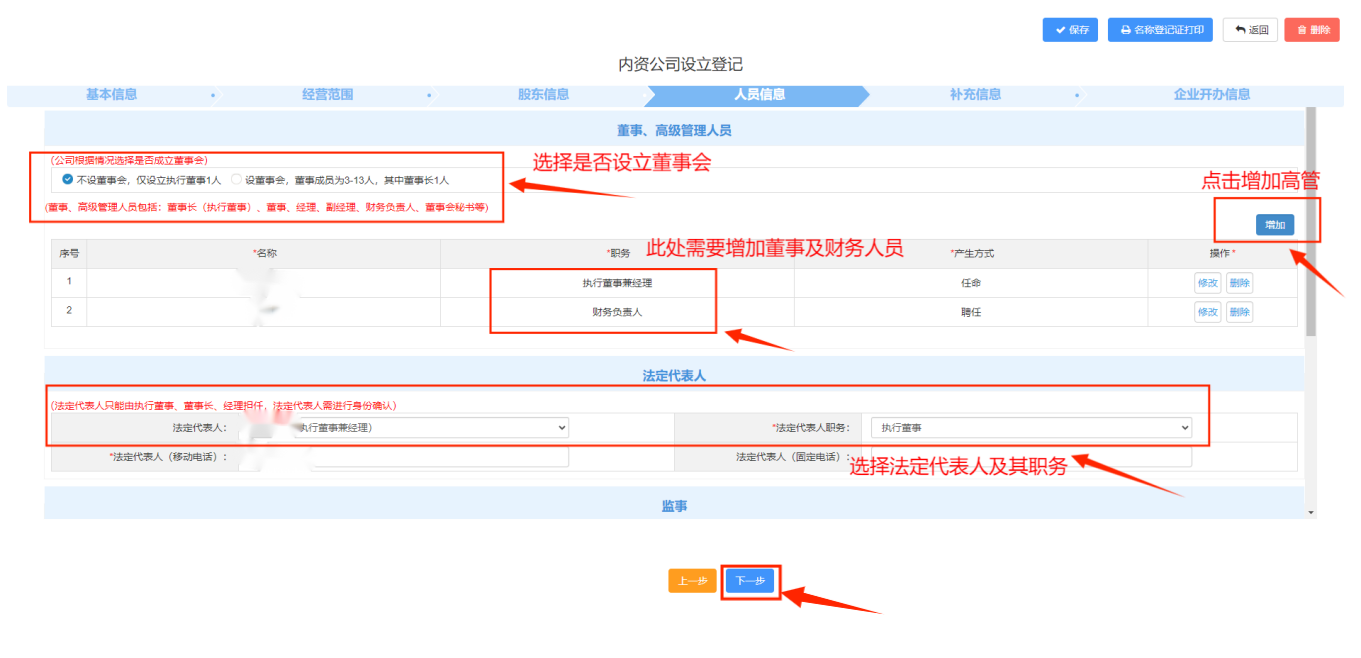The height and width of the screenshot is (658, 1361).
Task: Click the down arrow of the vertical scrollbar
Action: (x=1311, y=512)
